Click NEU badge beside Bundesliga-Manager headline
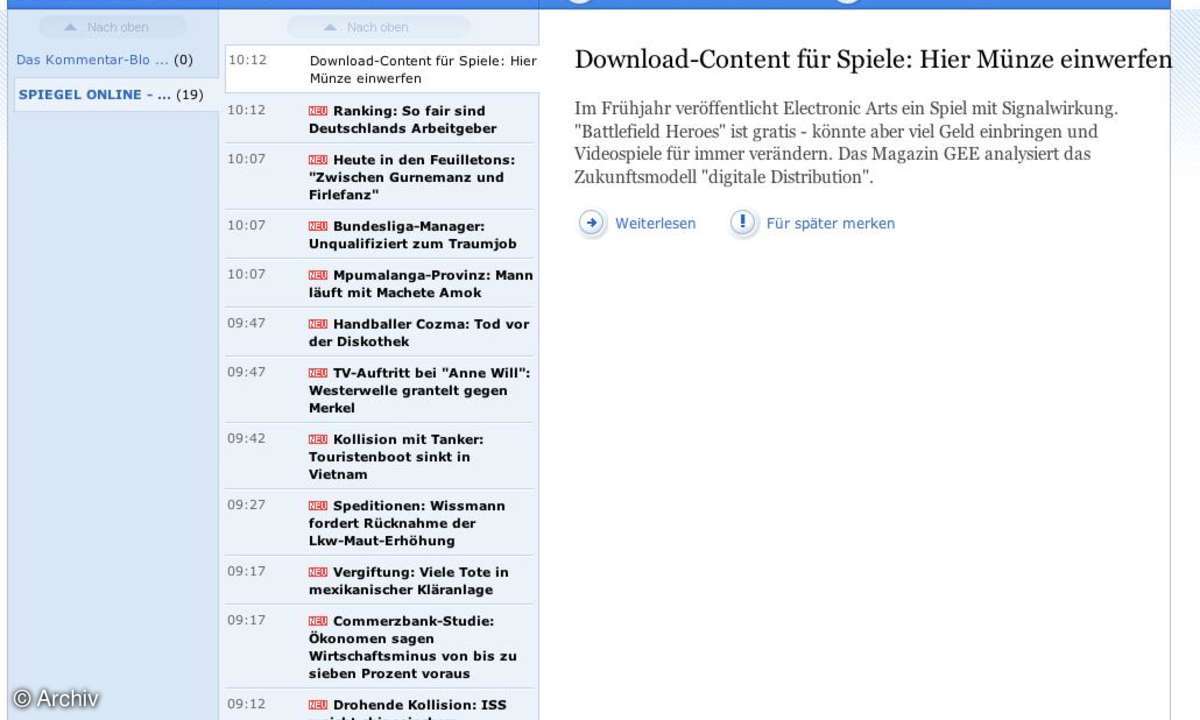 point(318,227)
